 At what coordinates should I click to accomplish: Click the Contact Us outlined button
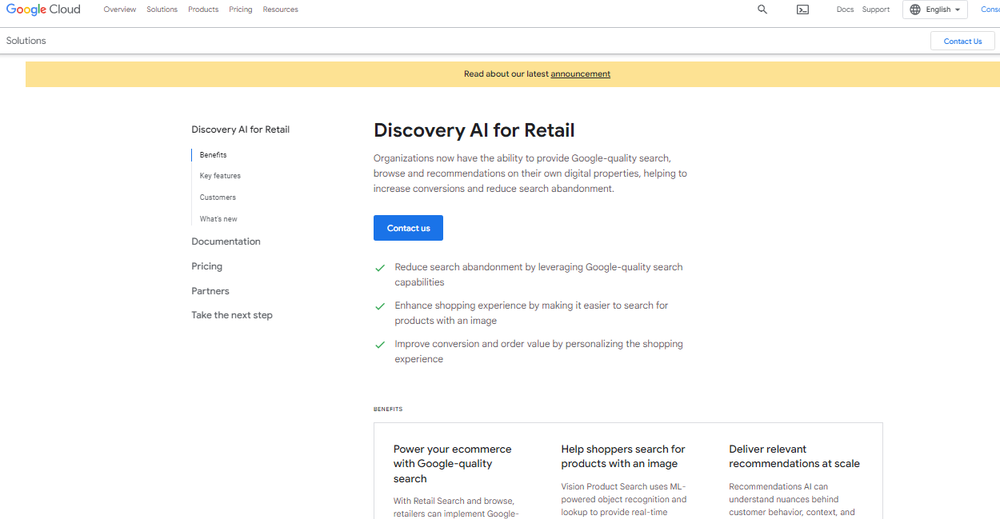(x=962, y=41)
